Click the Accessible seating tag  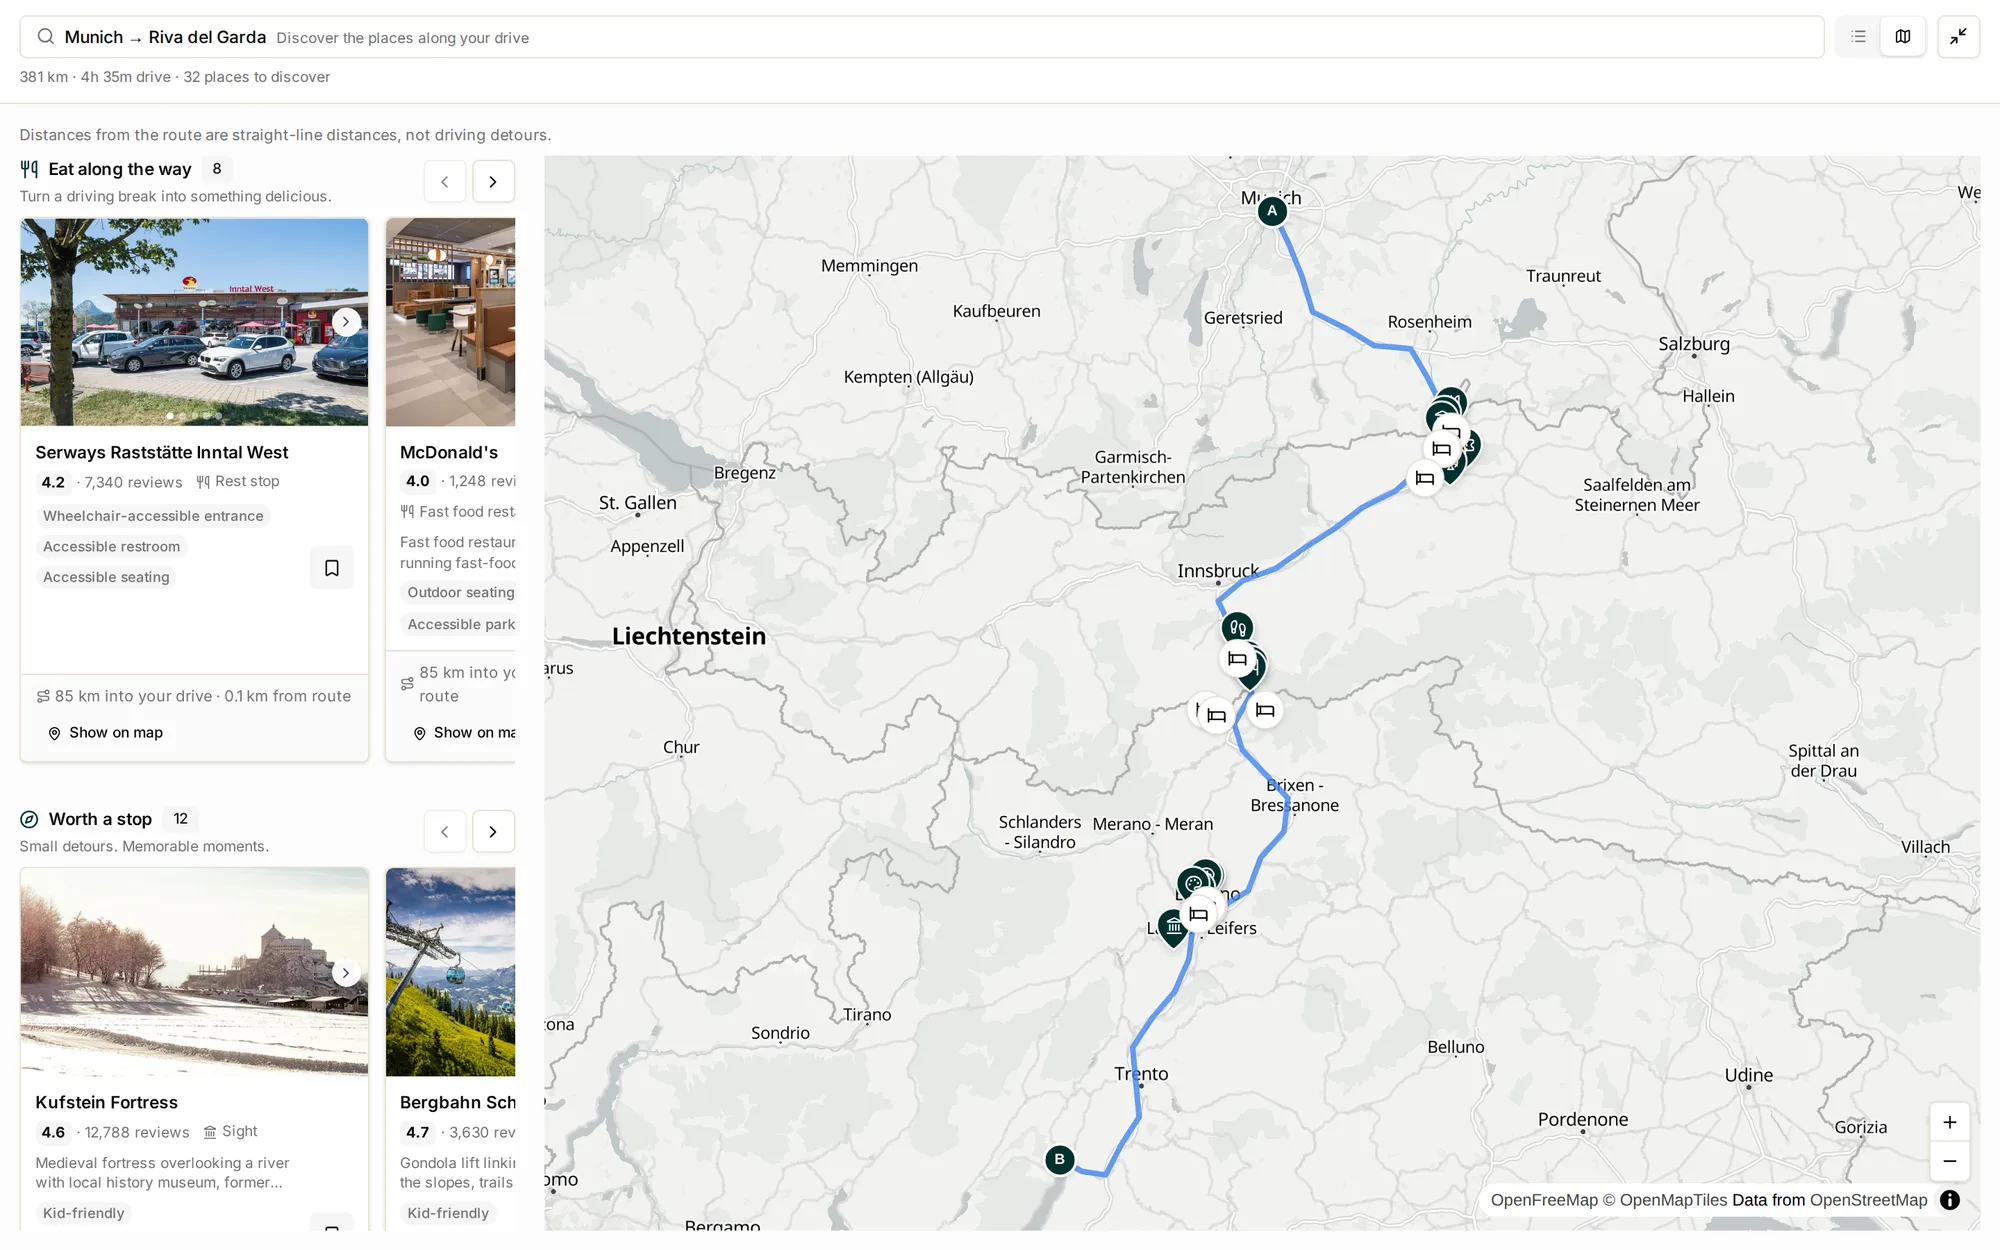click(106, 578)
